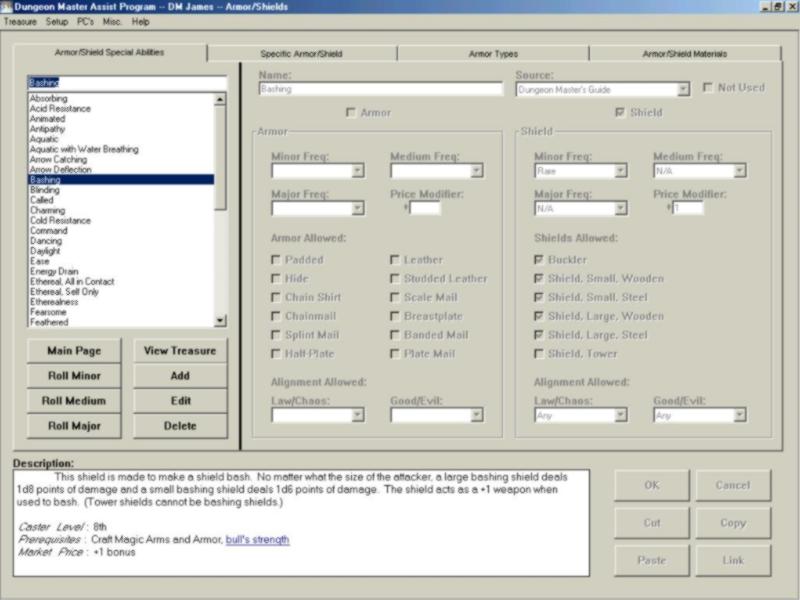Toggle the Not Used checkbox
This screenshot has width=800, height=600.
click(708, 88)
